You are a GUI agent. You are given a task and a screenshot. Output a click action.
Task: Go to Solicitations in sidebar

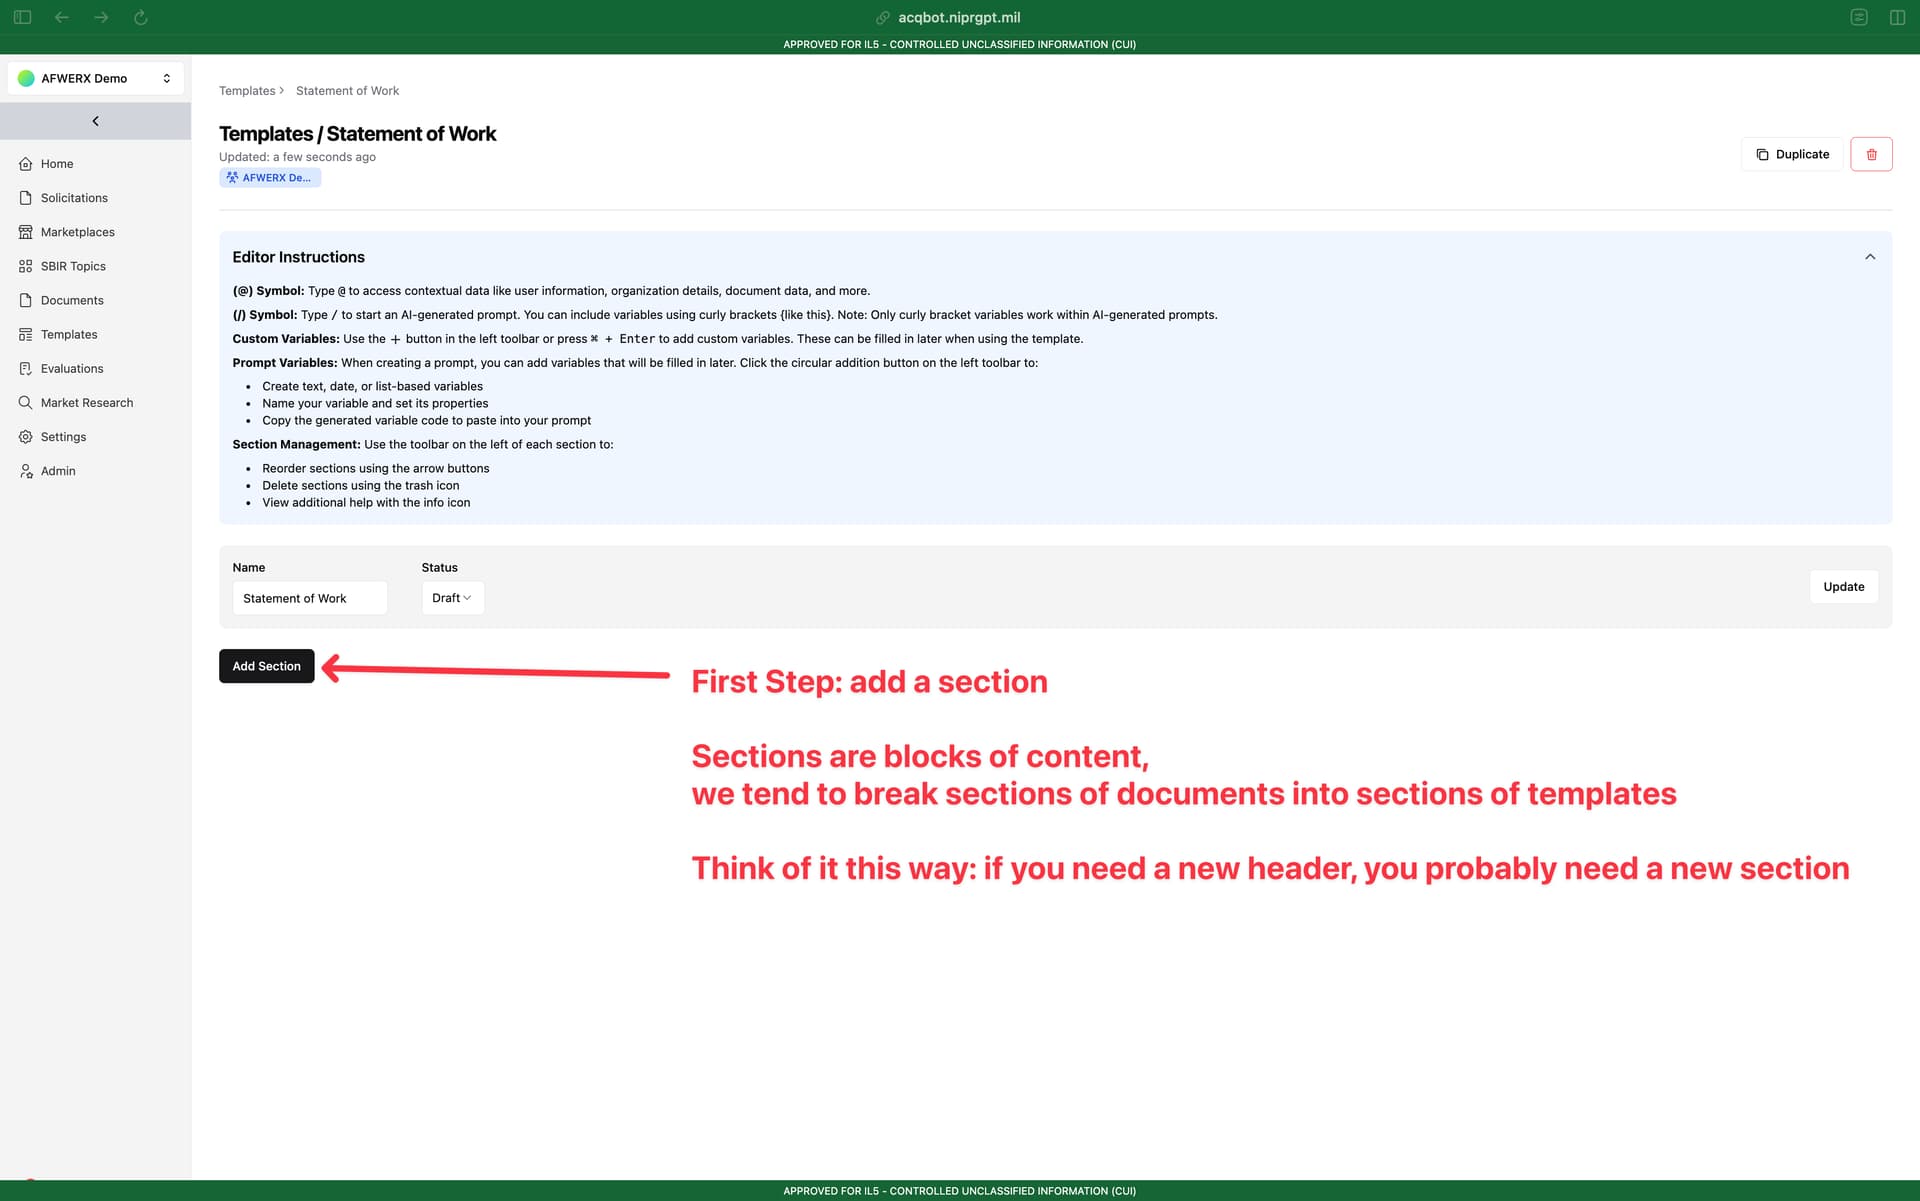(74, 198)
